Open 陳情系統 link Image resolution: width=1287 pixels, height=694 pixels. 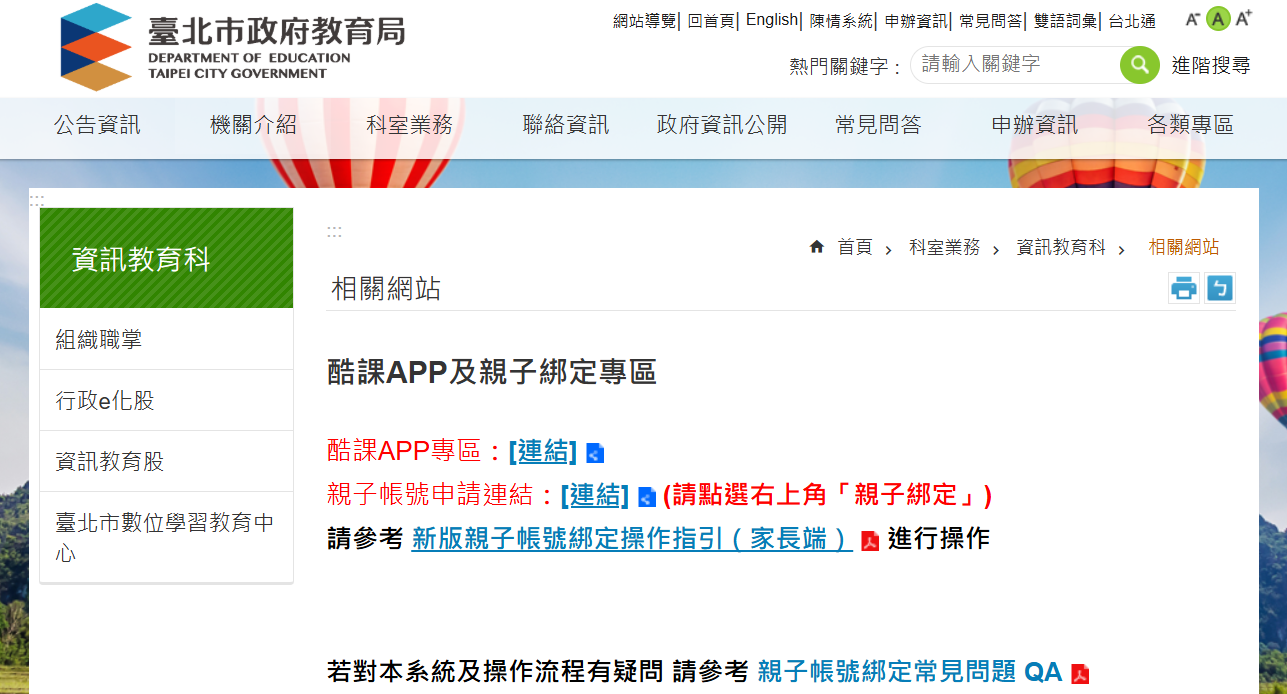click(x=841, y=21)
